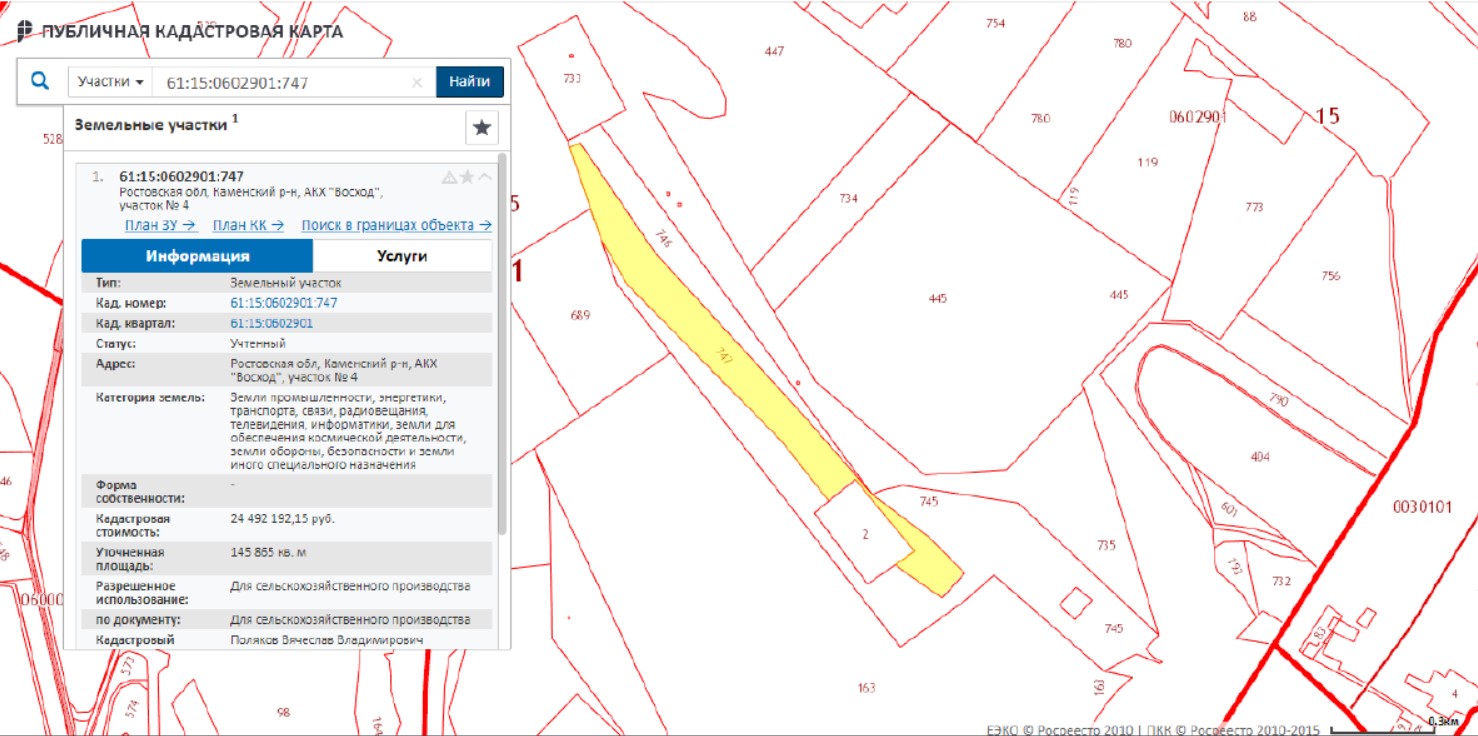Click the magnifying glass search icon

[39, 81]
